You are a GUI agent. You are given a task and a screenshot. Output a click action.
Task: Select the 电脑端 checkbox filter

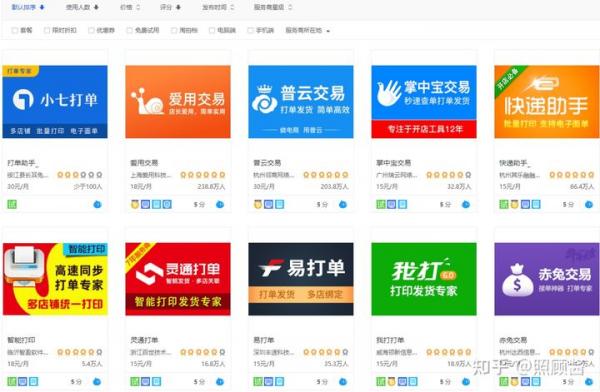212,30
